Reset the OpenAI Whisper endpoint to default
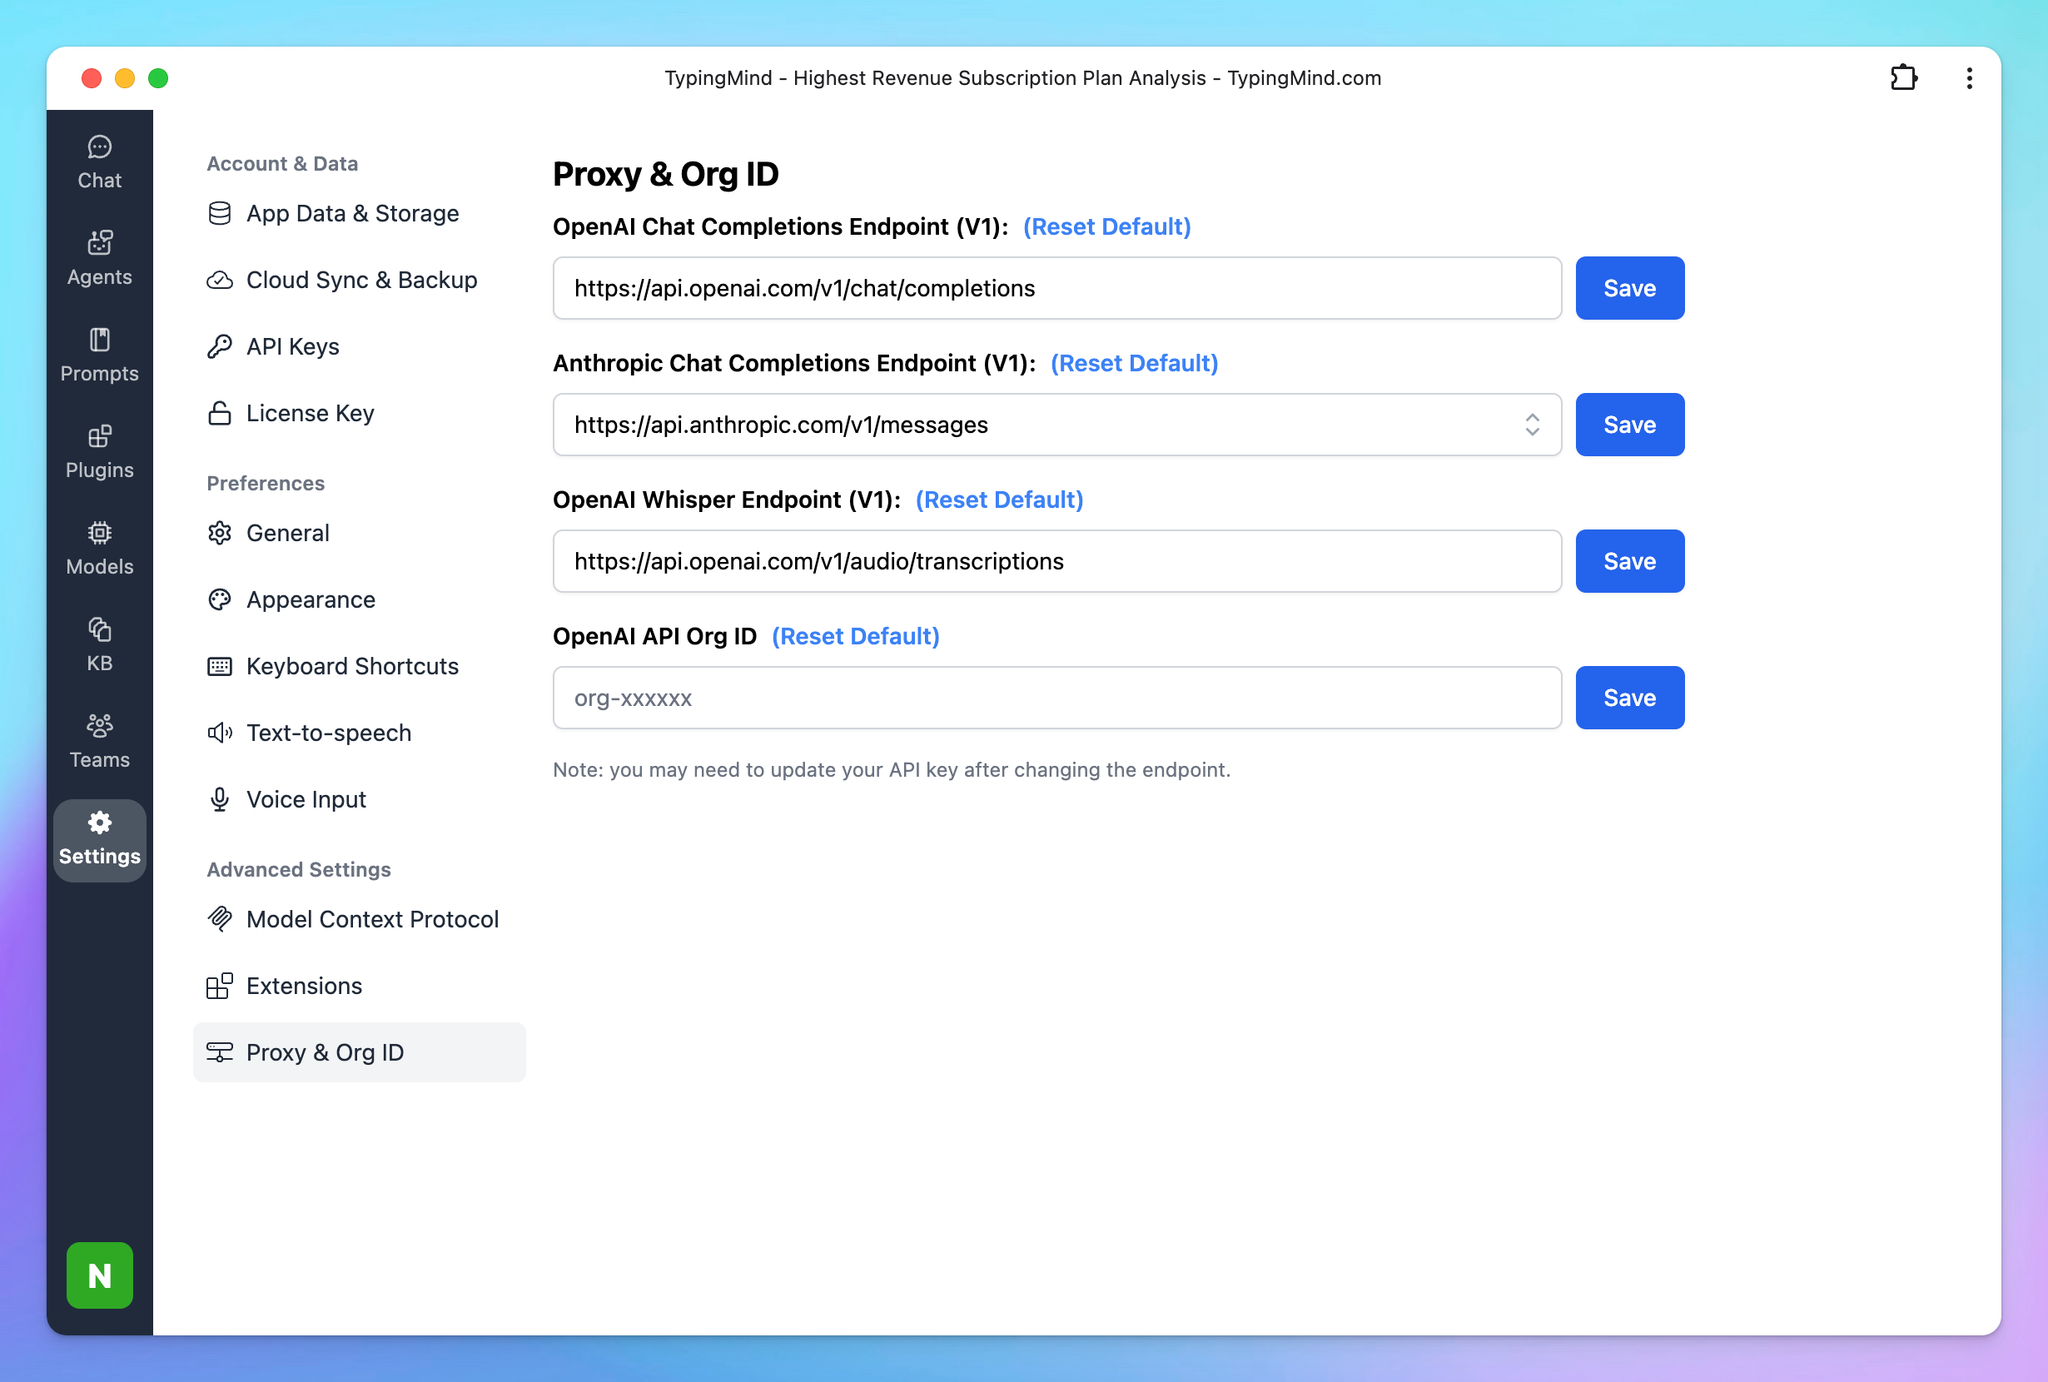The width and height of the screenshot is (2048, 1382). click(998, 500)
